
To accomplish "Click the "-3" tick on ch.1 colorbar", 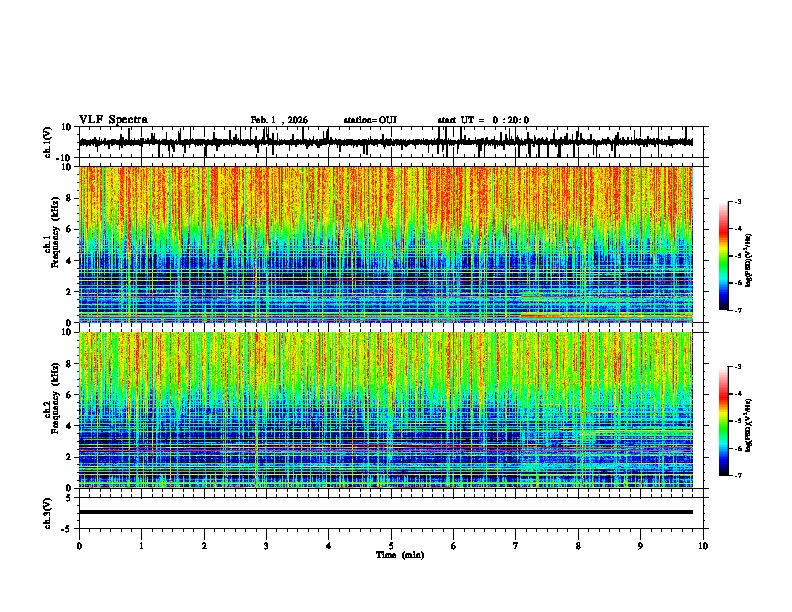I will 737,201.
